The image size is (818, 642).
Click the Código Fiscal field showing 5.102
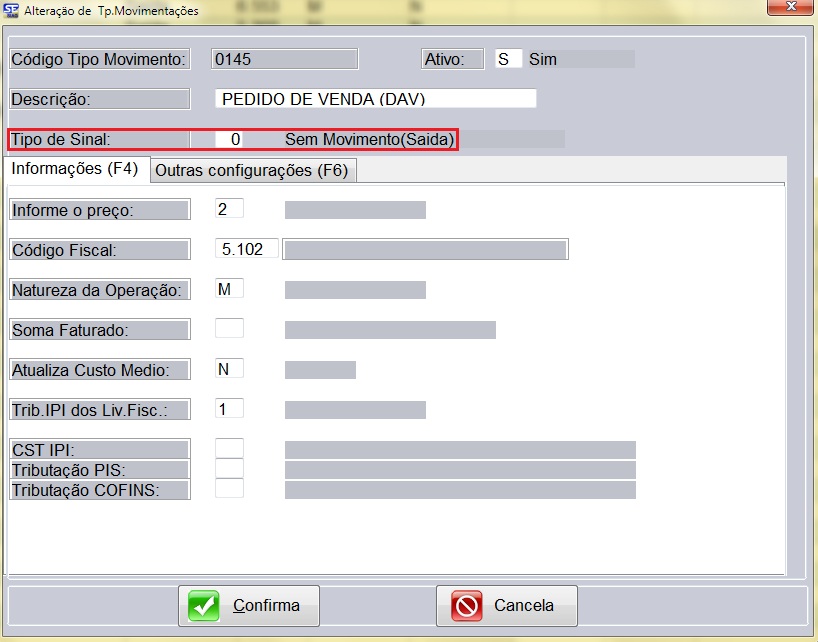click(x=246, y=249)
